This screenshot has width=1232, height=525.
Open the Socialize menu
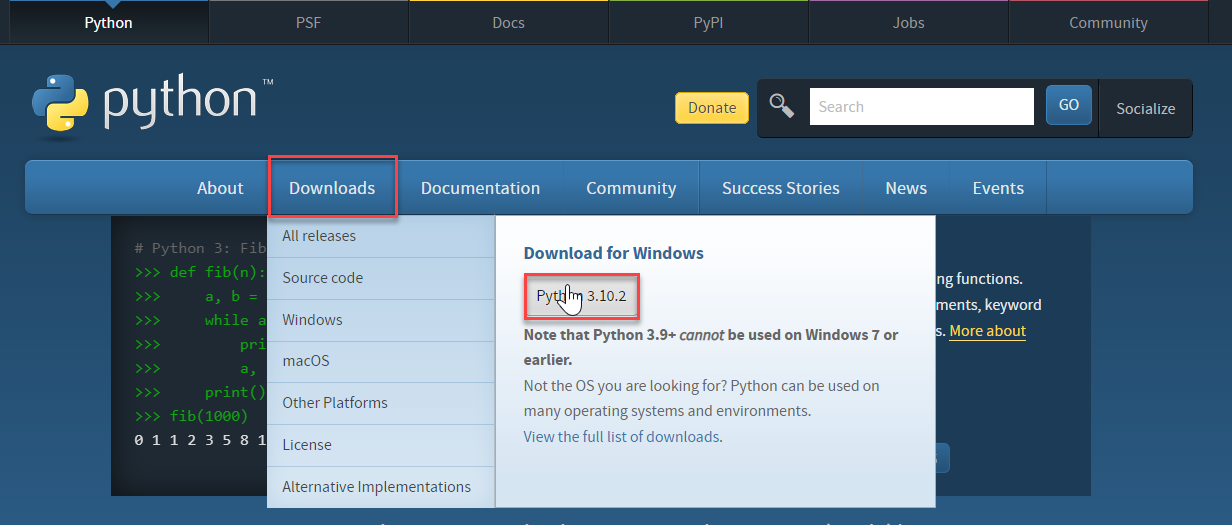pyautogui.click(x=1146, y=108)
